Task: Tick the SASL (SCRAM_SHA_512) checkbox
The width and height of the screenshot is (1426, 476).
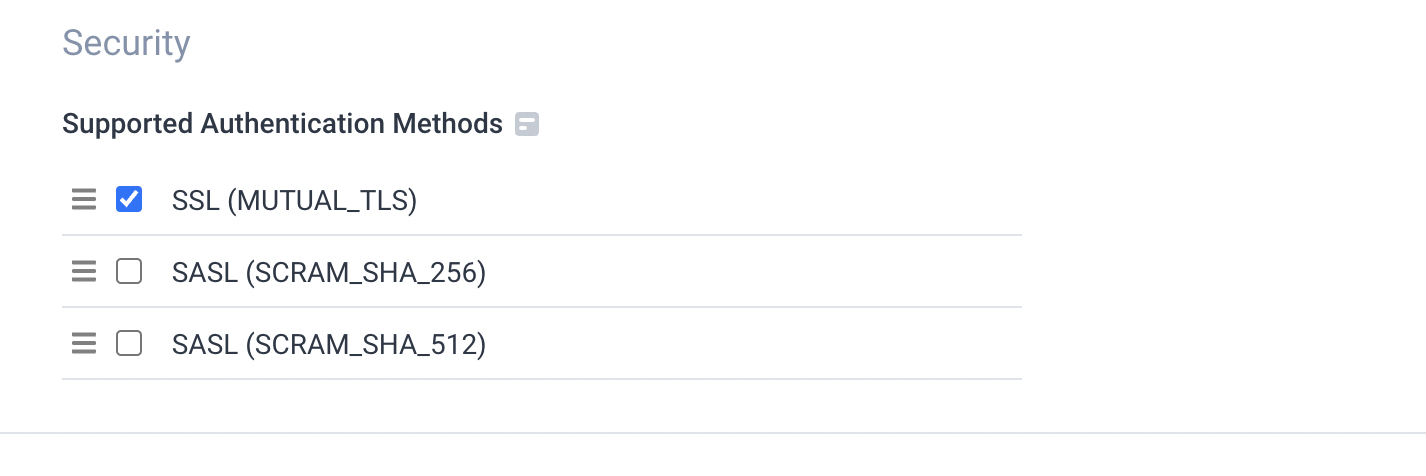Action: click(129, 343)
